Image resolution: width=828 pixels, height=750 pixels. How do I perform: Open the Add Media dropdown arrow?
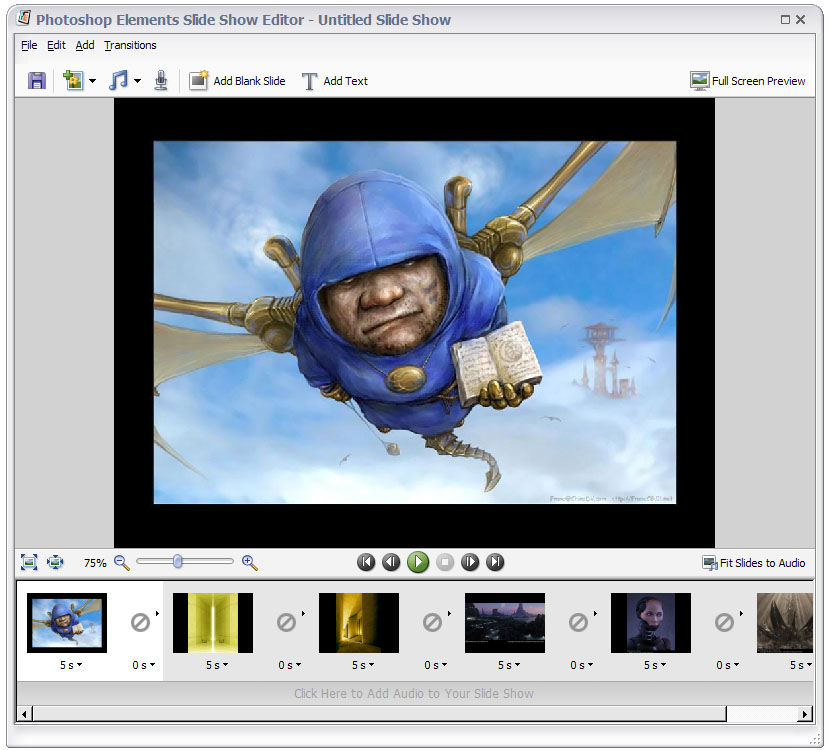(92, 81)
